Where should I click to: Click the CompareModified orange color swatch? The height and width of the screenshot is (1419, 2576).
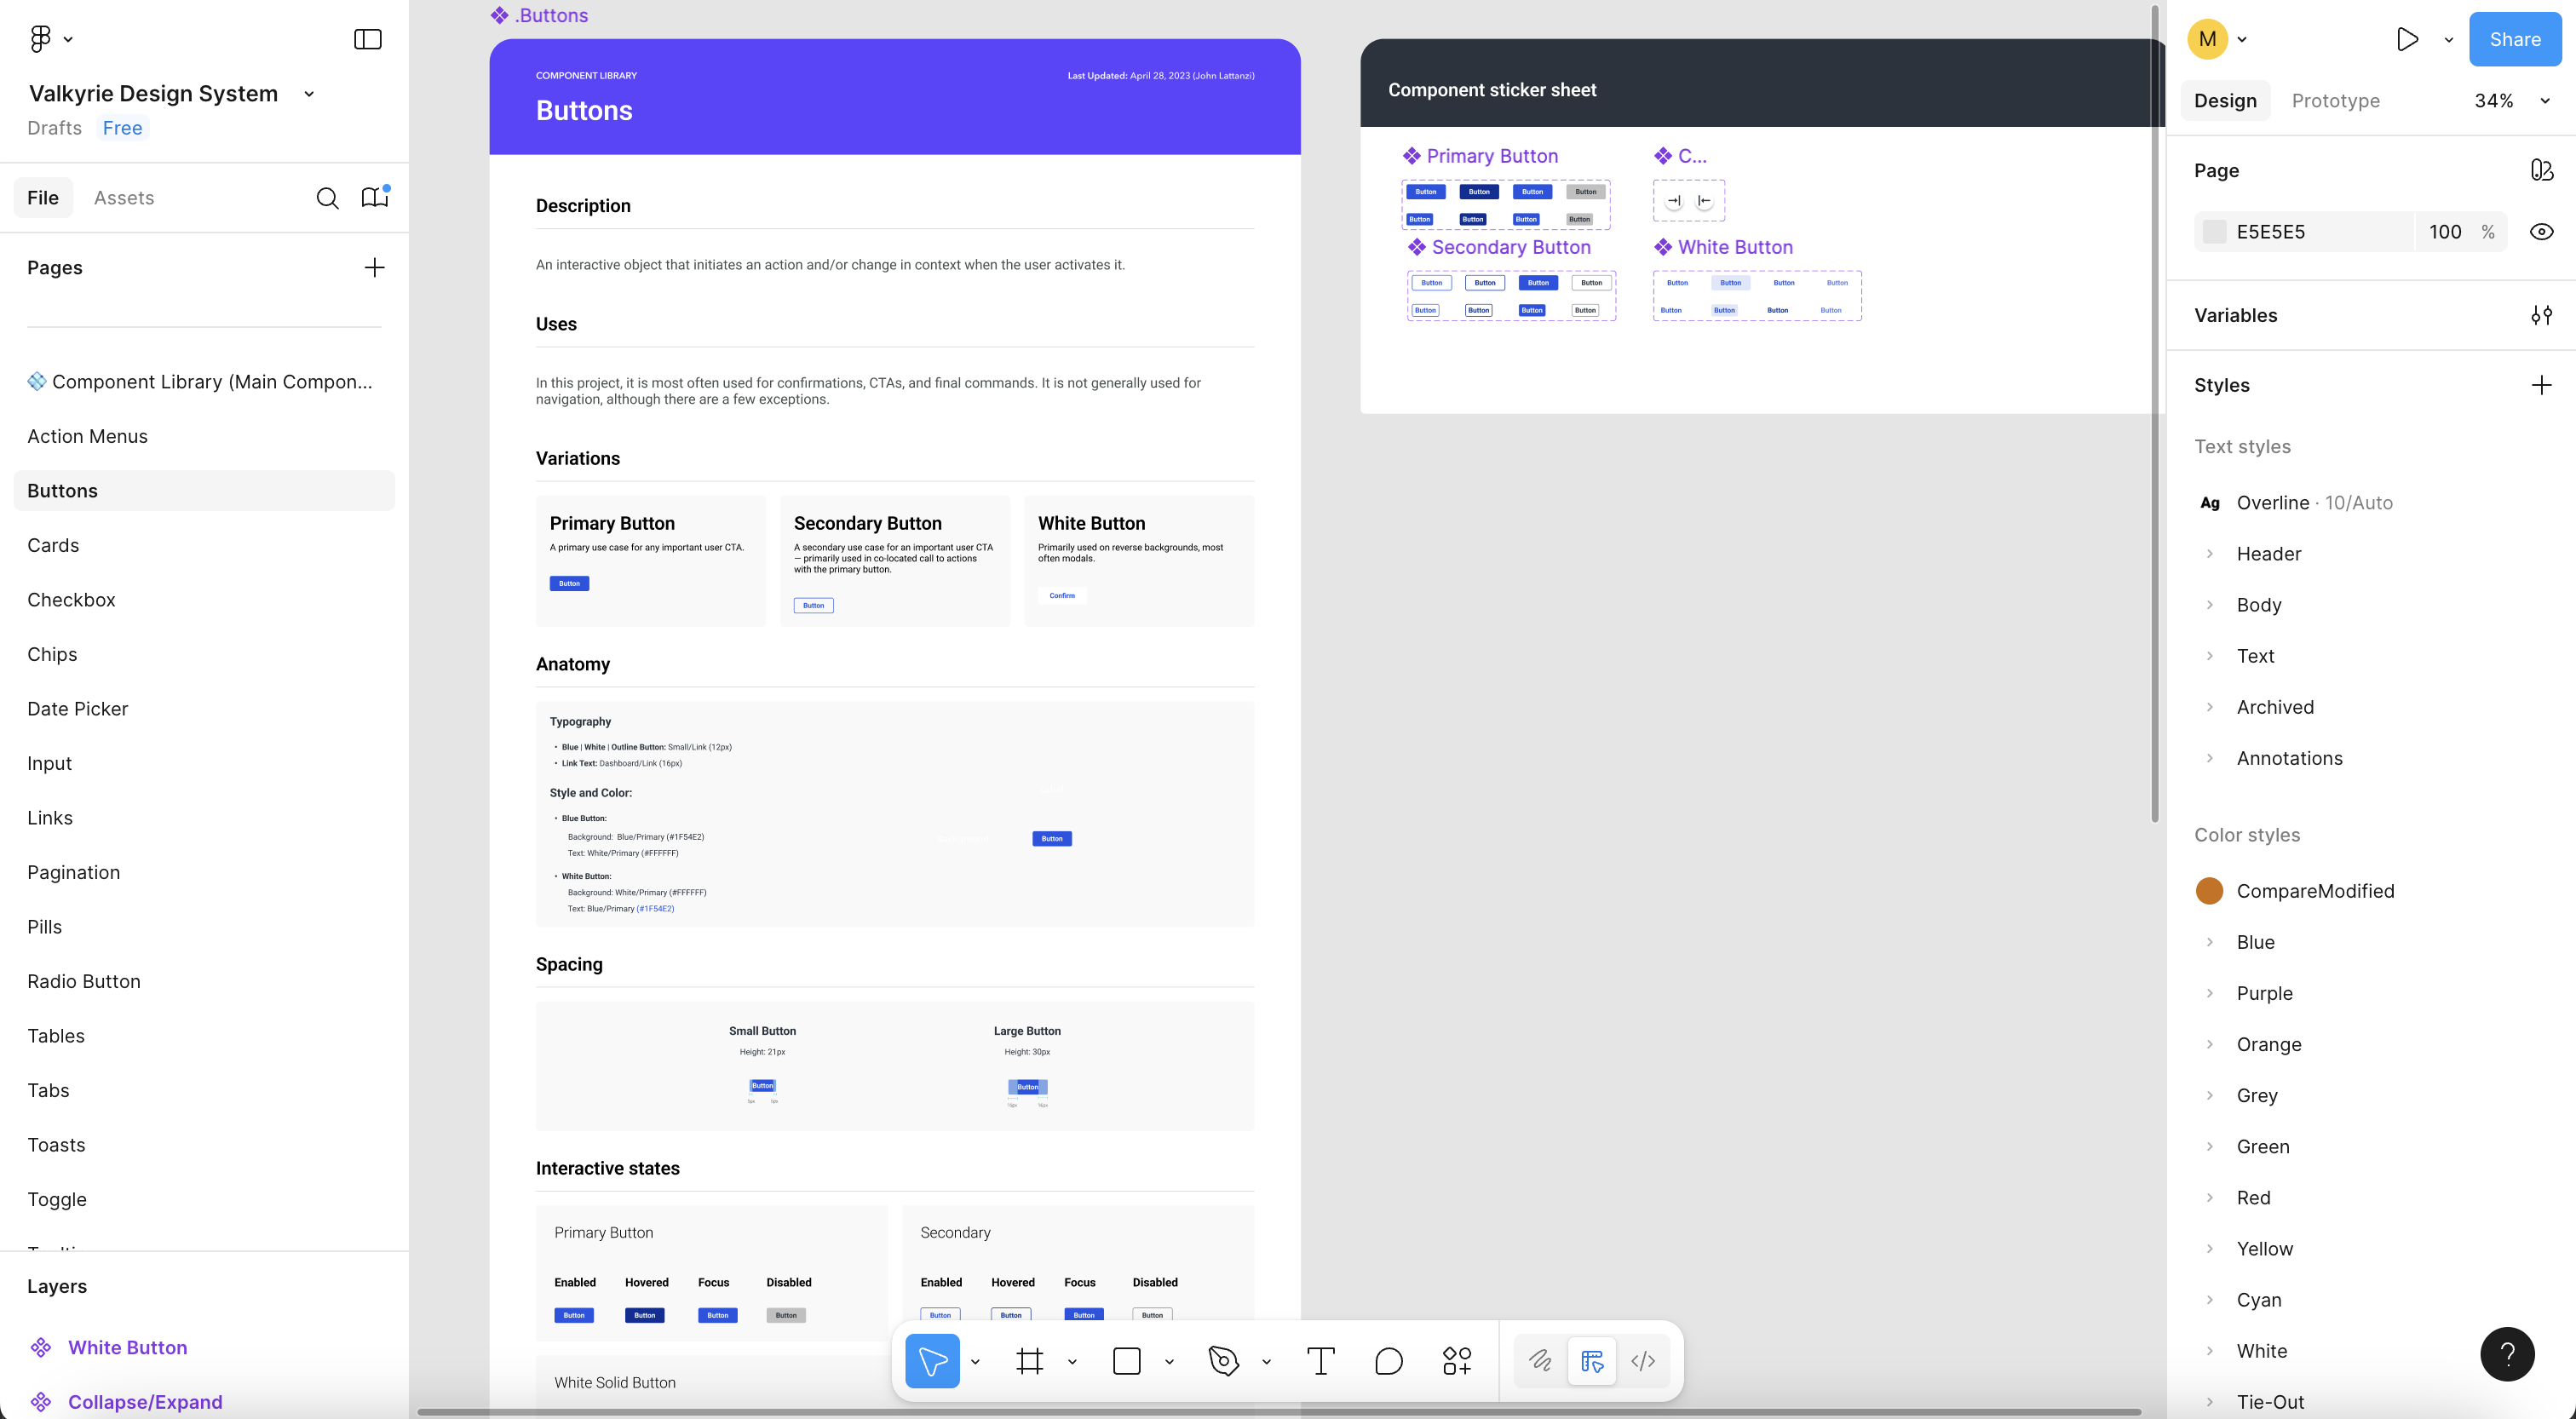(x=2209, y=891)
